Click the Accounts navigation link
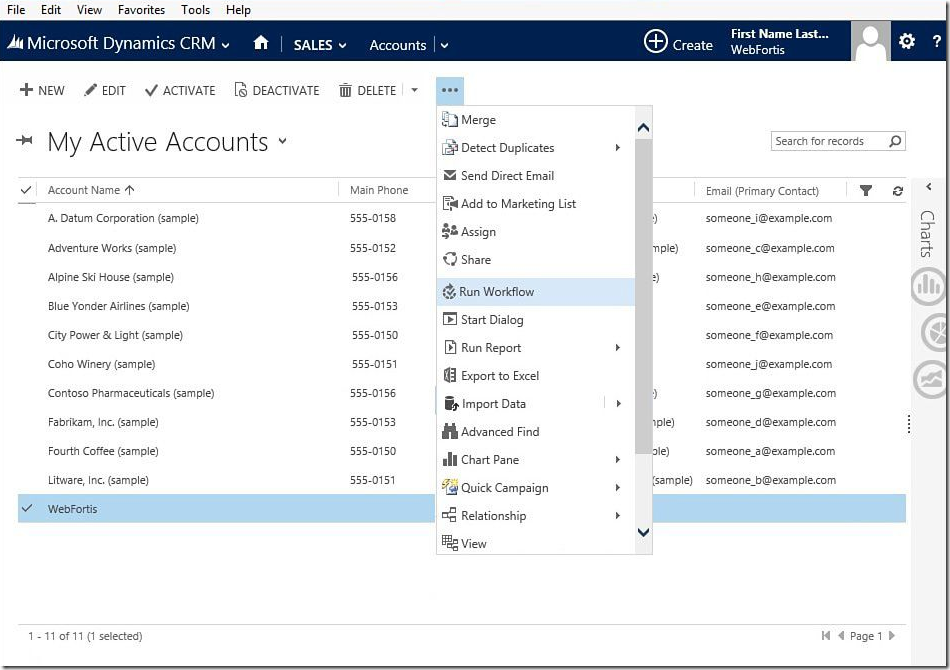This screenshot has height=670, width=950. click(398, 45)
